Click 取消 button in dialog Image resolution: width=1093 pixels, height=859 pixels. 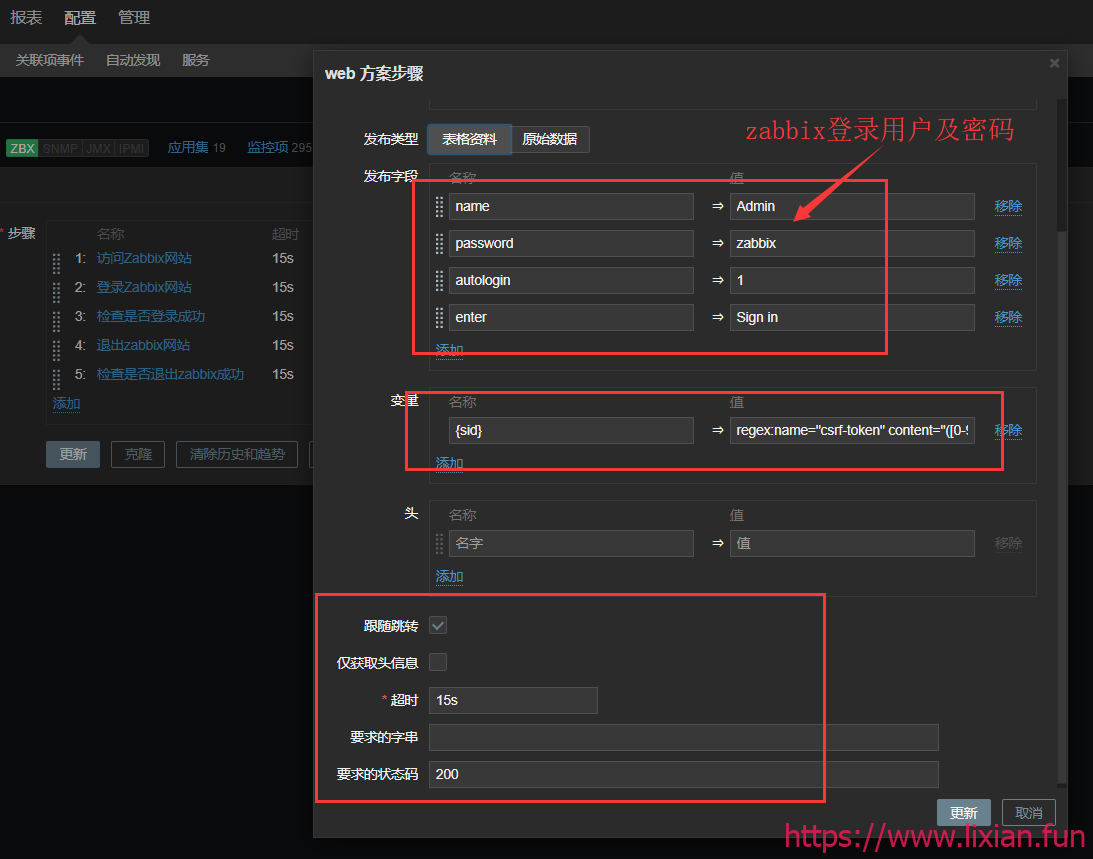[x=1029, y=813]
